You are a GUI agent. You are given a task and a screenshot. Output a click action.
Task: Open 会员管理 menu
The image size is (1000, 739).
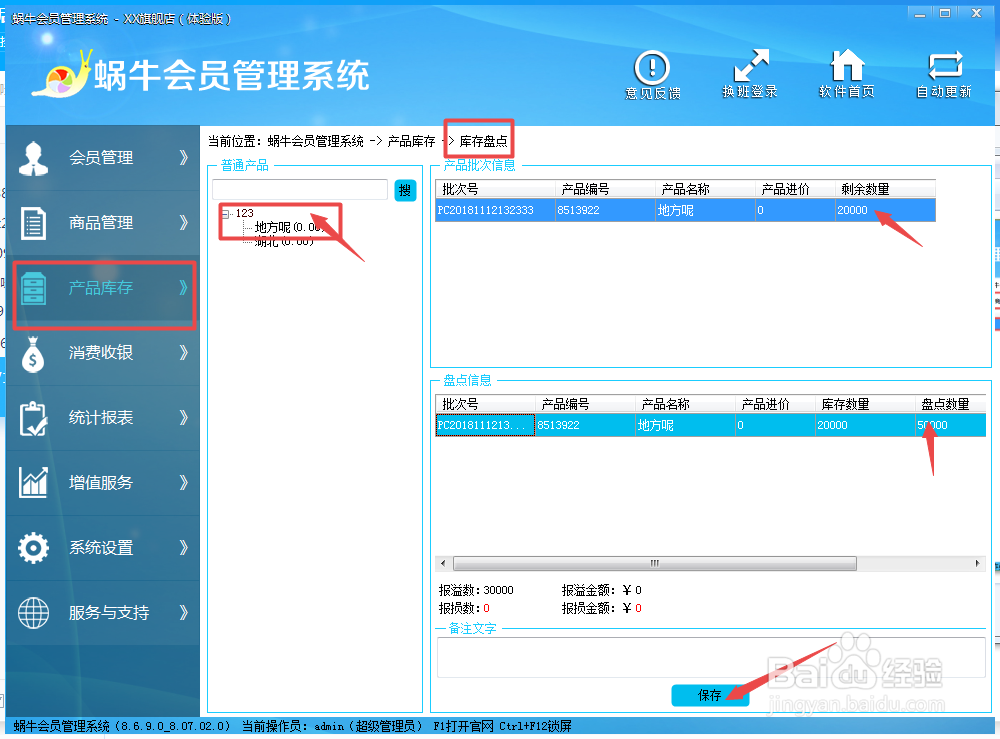click(x=101, y=157)
